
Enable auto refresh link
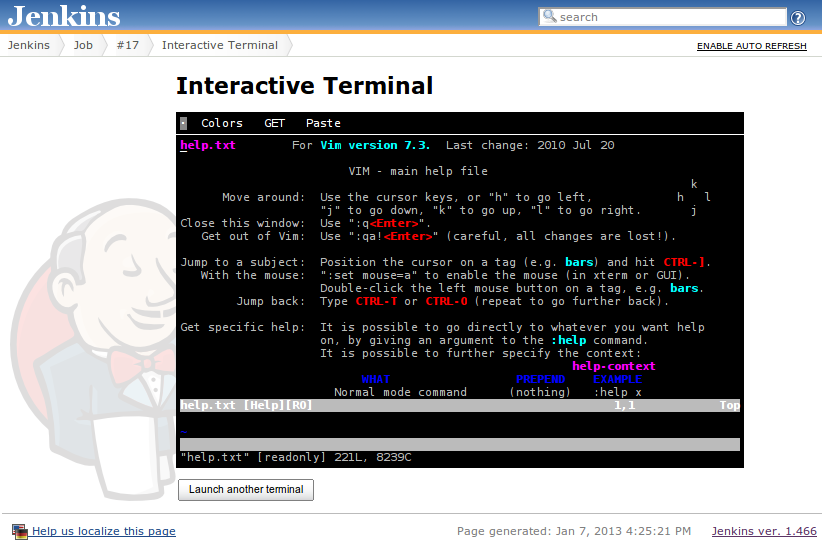(x=751, y=46)
